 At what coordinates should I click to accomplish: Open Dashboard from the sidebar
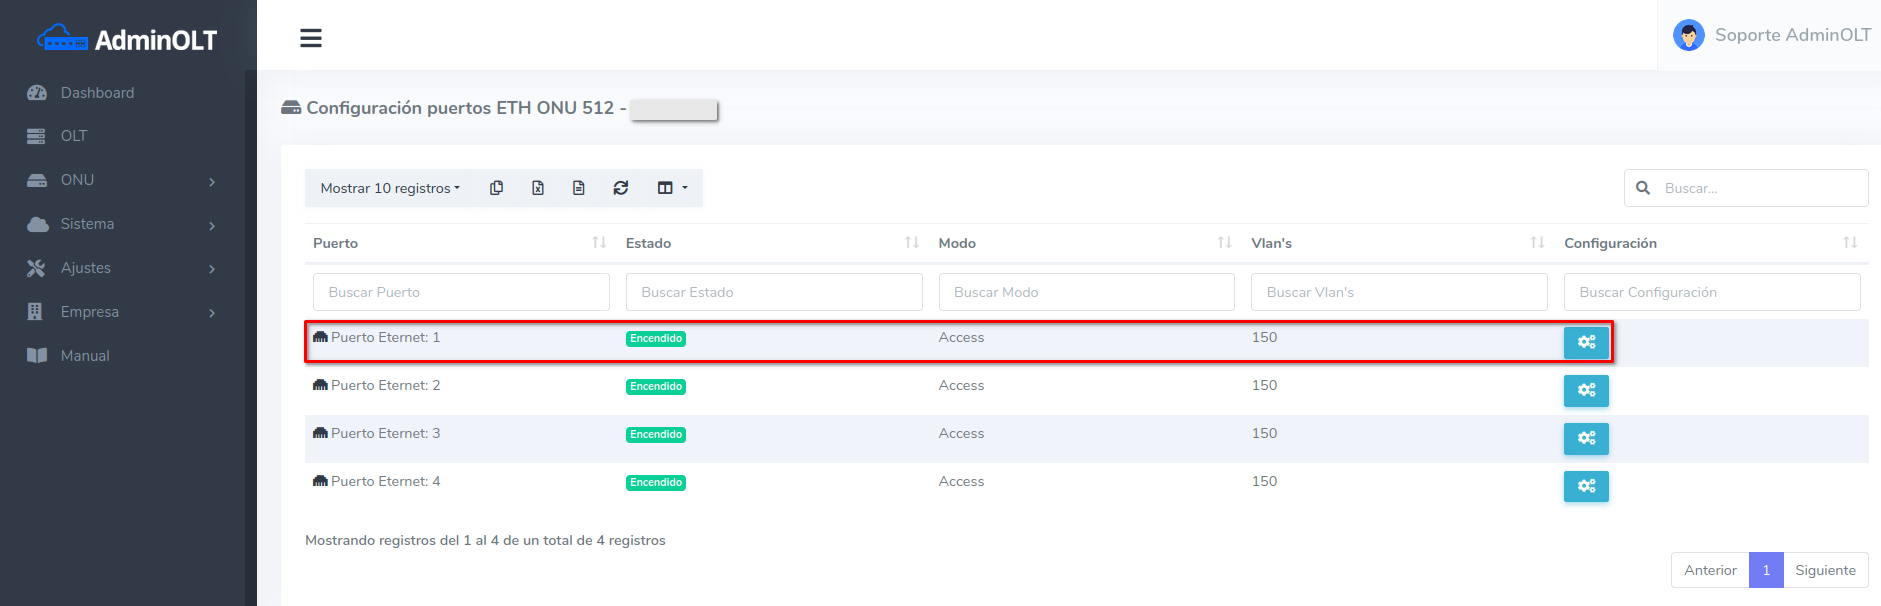point(97,93)
